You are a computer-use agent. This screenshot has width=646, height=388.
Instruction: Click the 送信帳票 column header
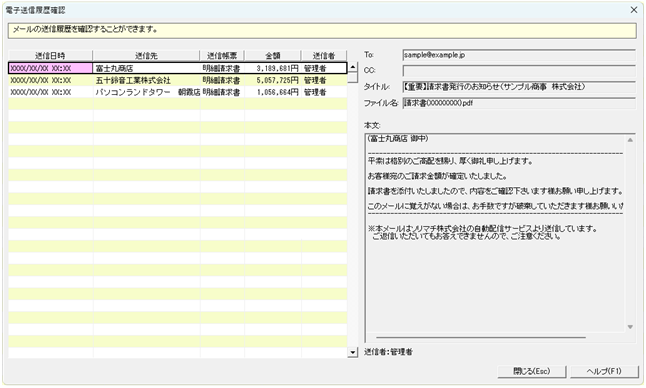(222, 56)
